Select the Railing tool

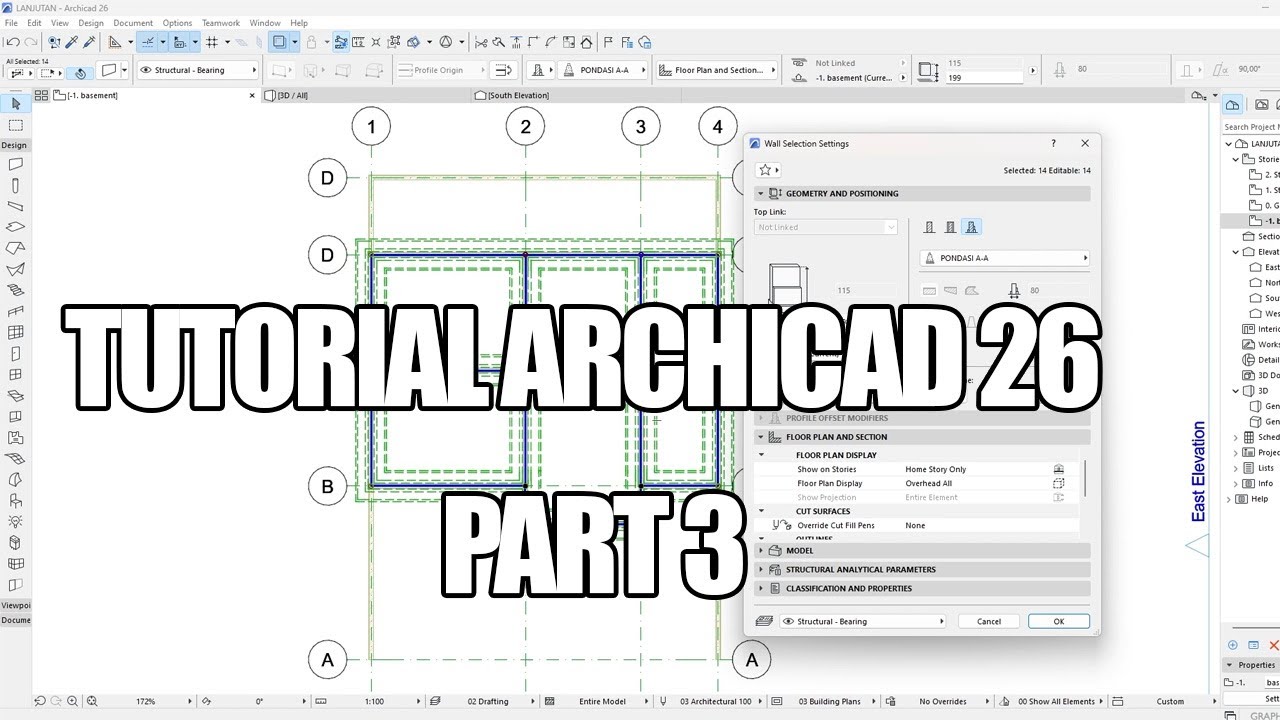(x=15, y=311)
